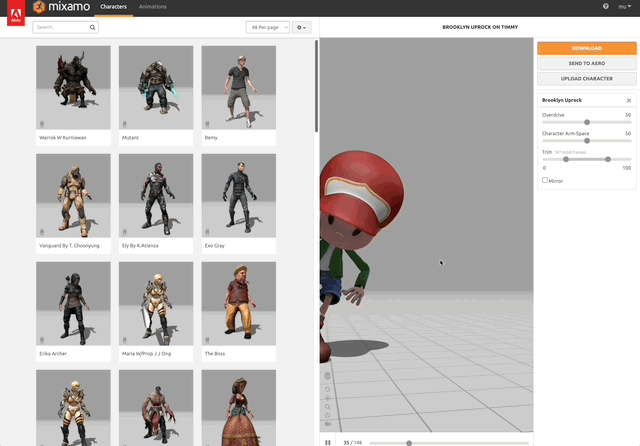Click the rig icon on Ely By K.Atienza card

124,232
